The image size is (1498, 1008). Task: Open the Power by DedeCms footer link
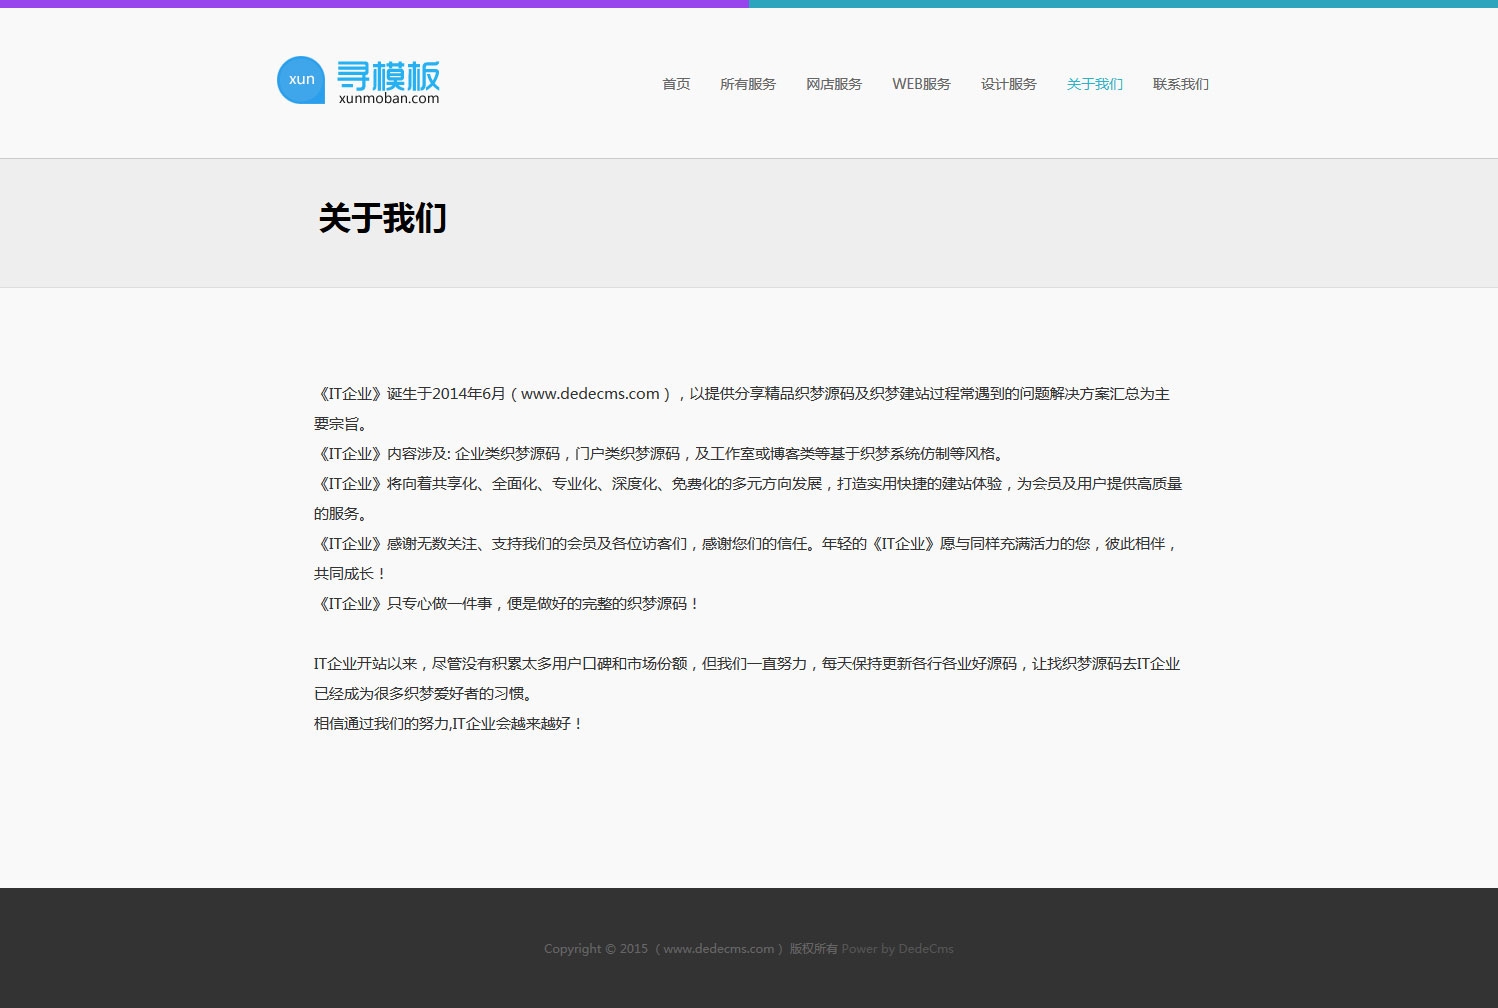tap(897, 949)
